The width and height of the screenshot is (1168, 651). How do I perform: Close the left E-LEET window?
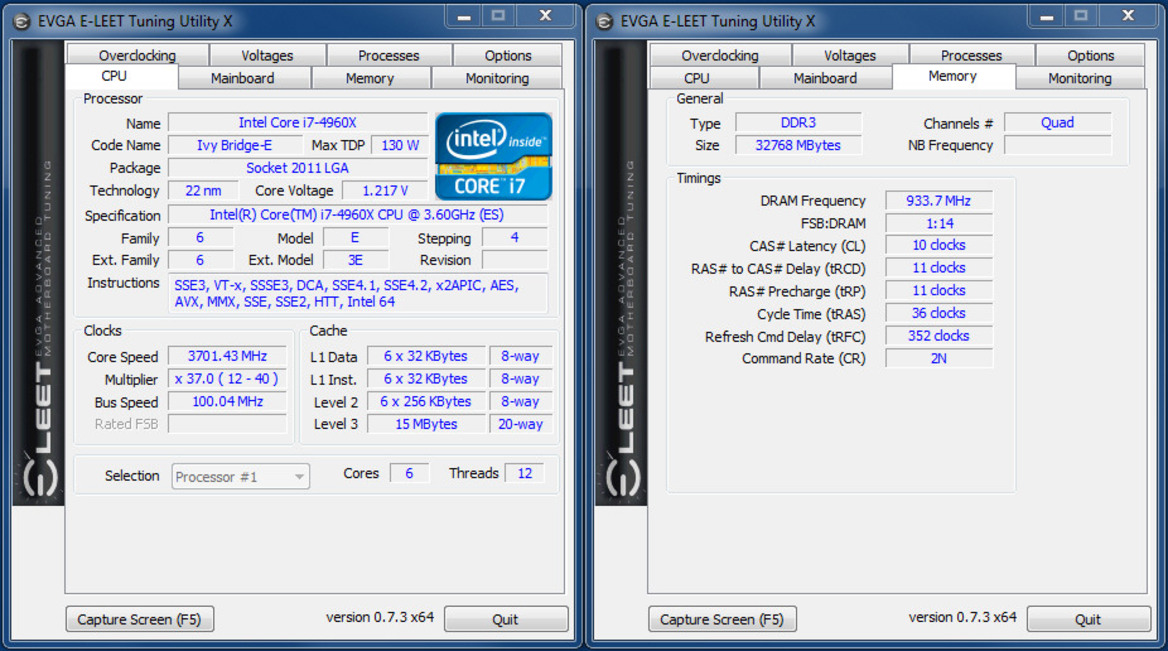coord(546,16)
